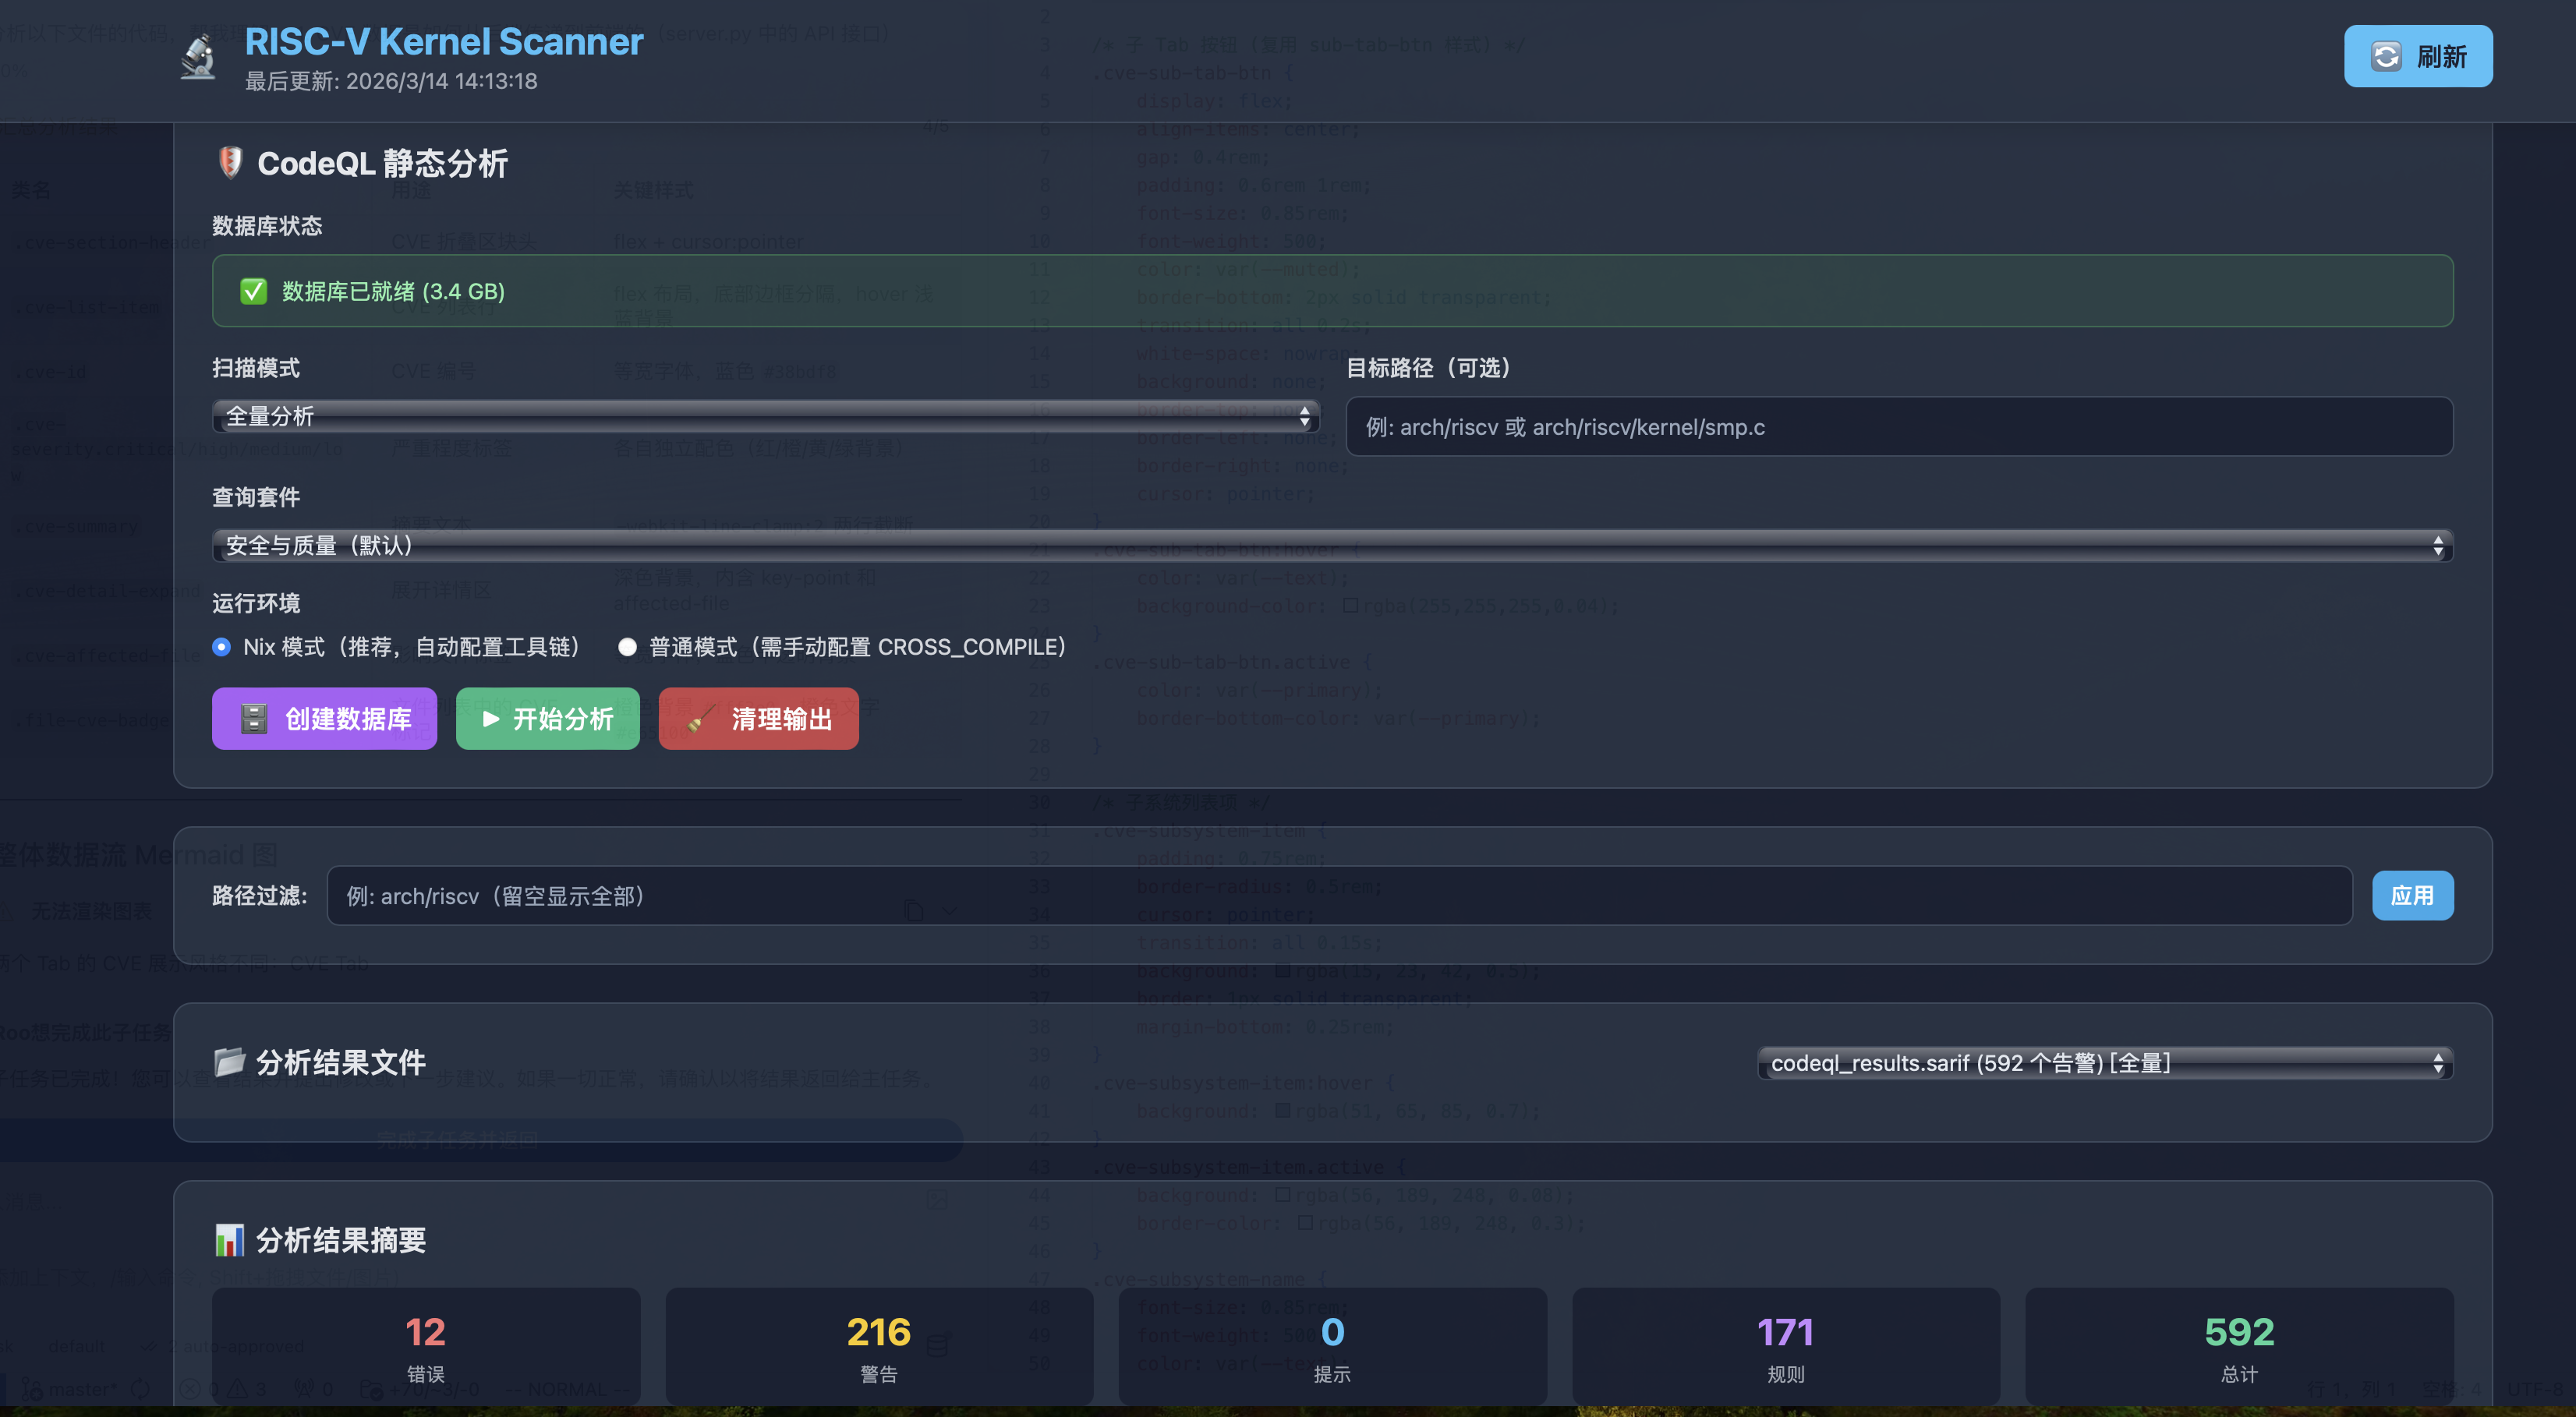Click the 目标路径 input field
Image resolution: width=2576 pixels, height=1417 pixels.
(1899, 427)
